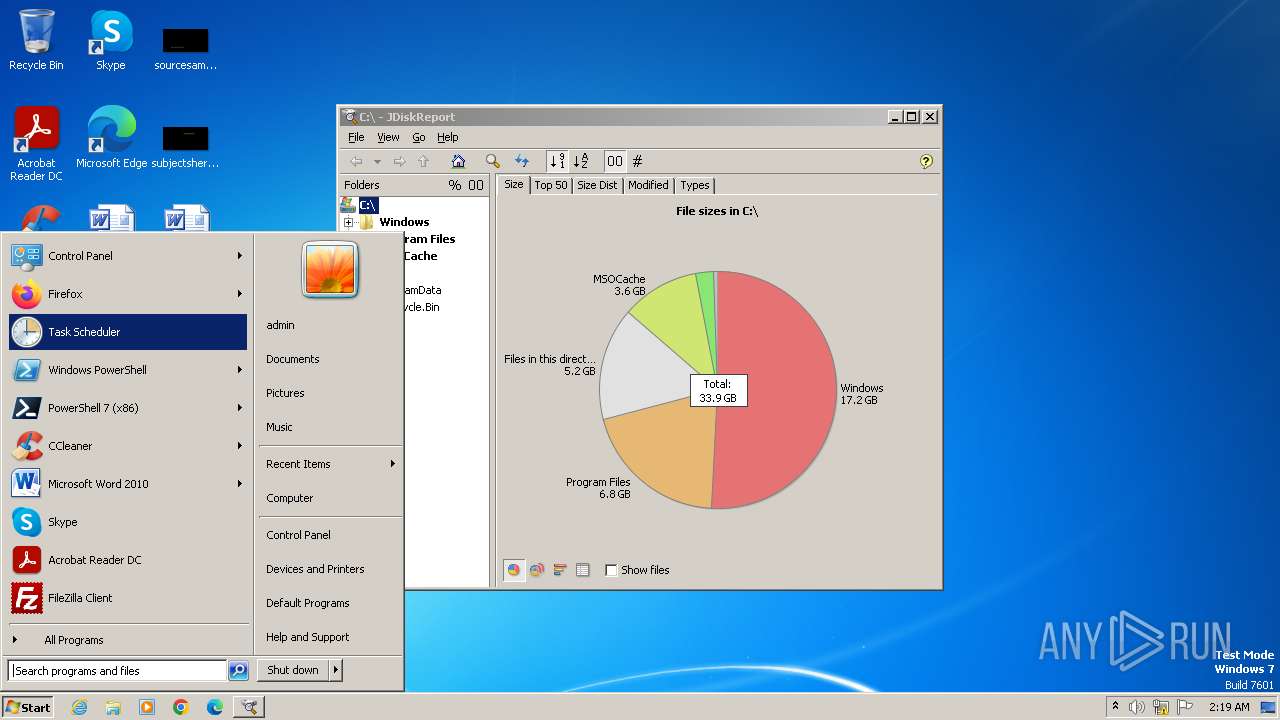This screenshot has height=720, width=1280.
Task: Select the Size tab
Action: coord(513,184)
